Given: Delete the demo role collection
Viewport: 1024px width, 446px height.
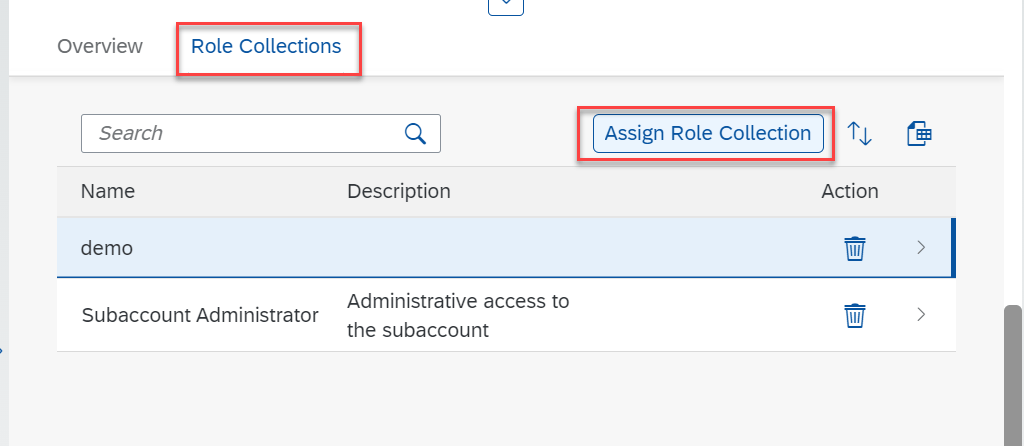Looking at the screenshot, I should (854, 248).
